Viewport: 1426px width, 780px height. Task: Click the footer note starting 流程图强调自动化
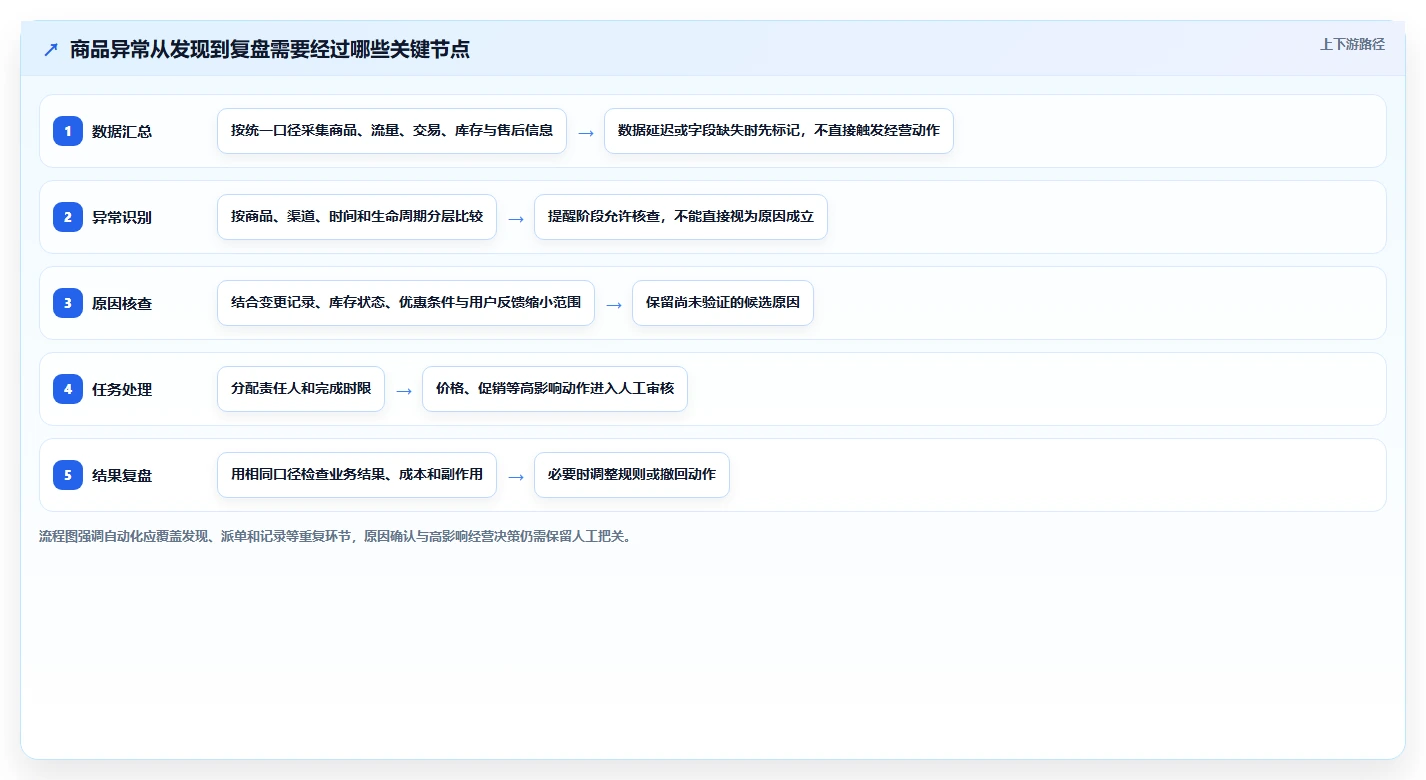pos(335,536)
